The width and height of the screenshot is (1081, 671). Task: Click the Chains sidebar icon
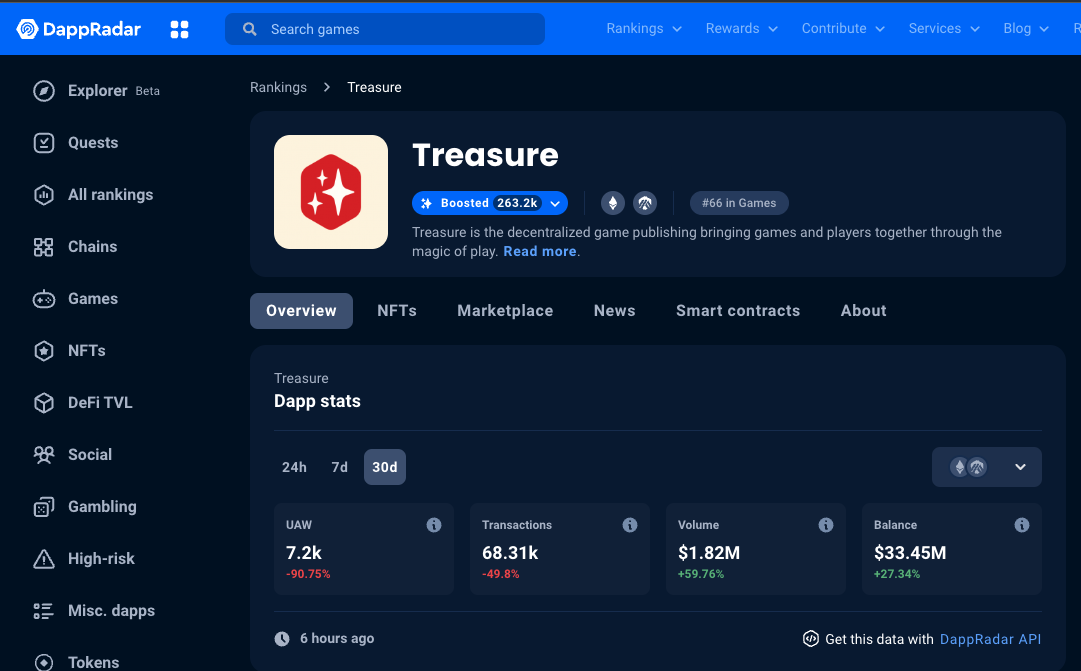click(44, 246)
